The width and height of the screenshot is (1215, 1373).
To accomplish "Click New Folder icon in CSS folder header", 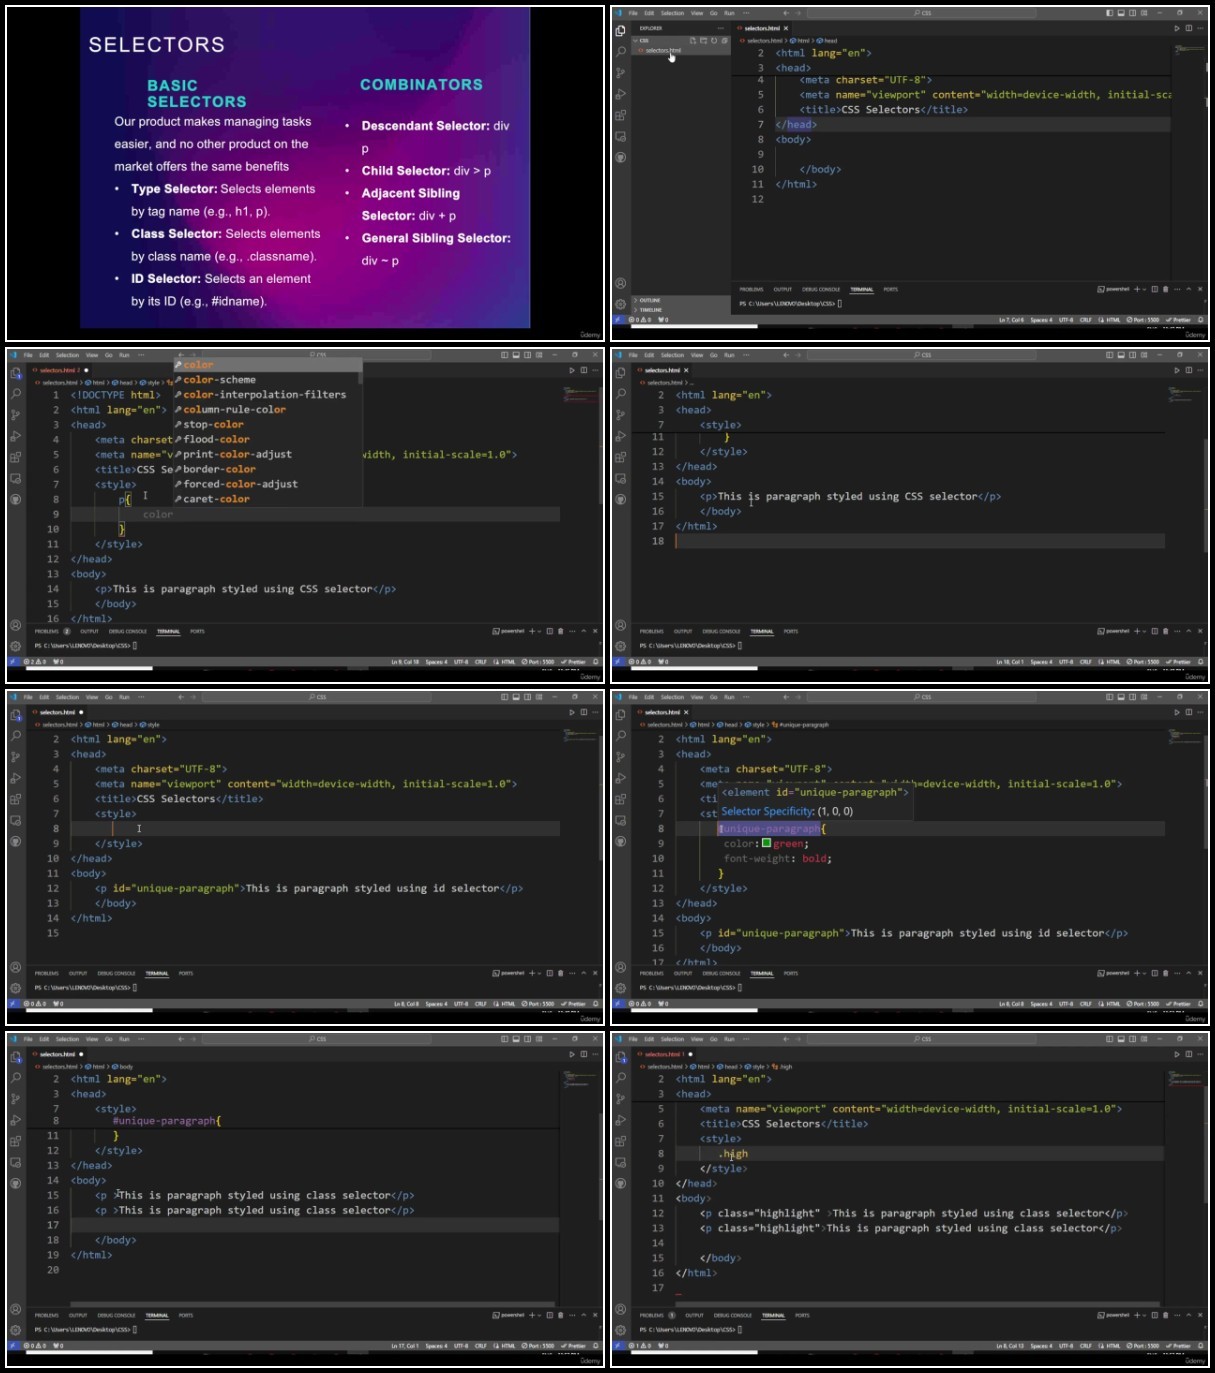I will [x=703, y=41].
